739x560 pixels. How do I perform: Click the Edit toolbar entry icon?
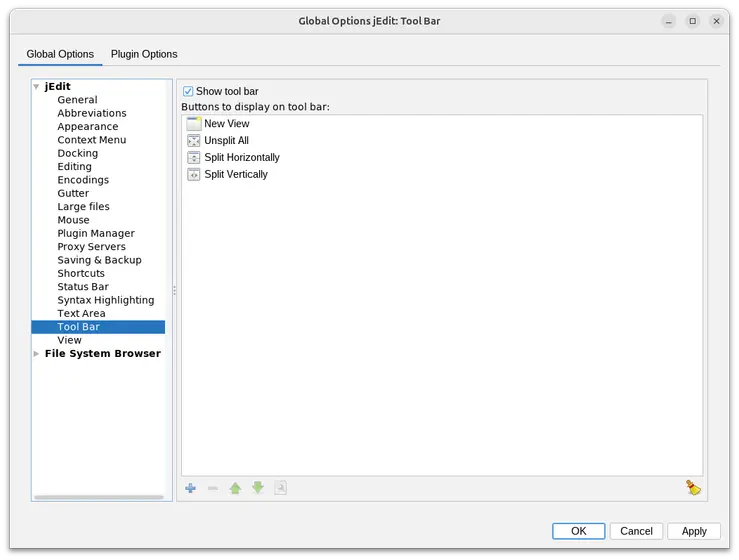(x=281, y=488)
